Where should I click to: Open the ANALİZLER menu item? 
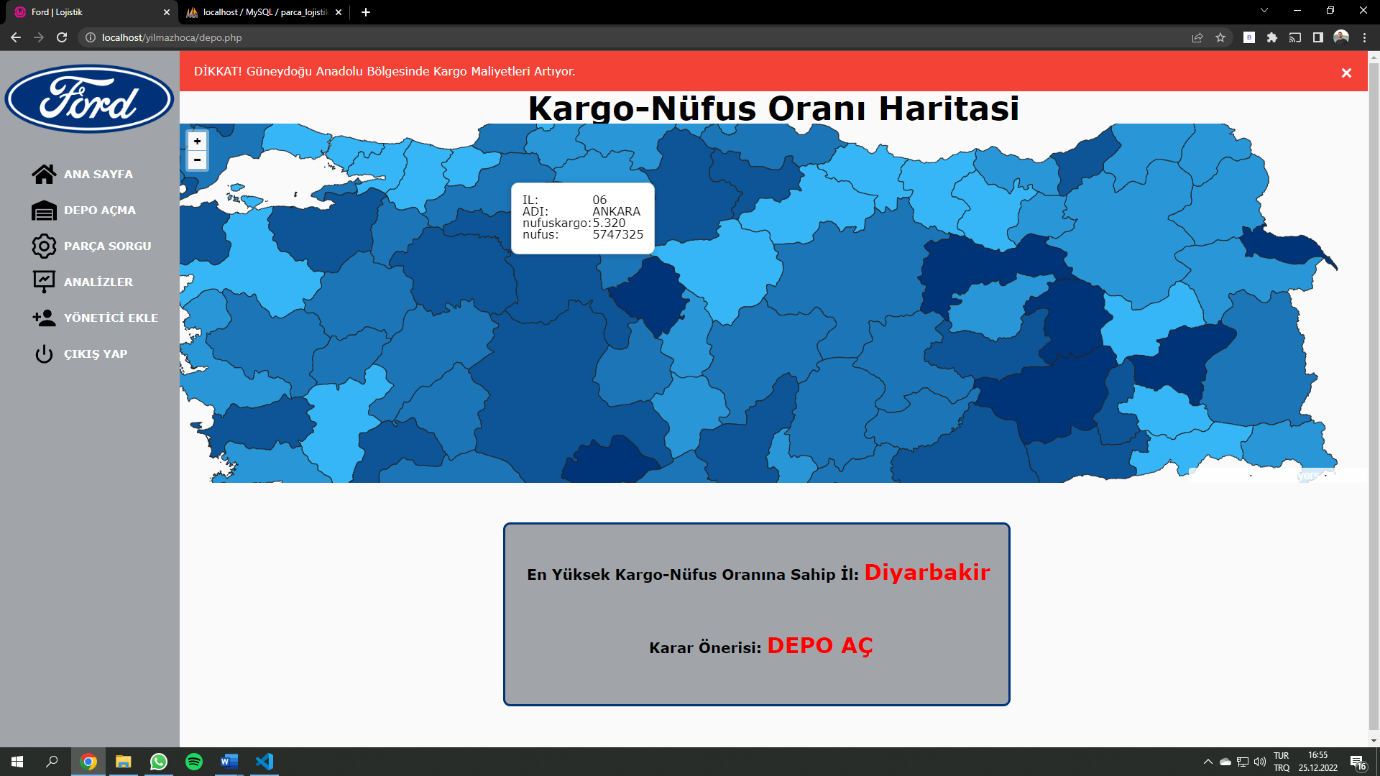[98, 282]
